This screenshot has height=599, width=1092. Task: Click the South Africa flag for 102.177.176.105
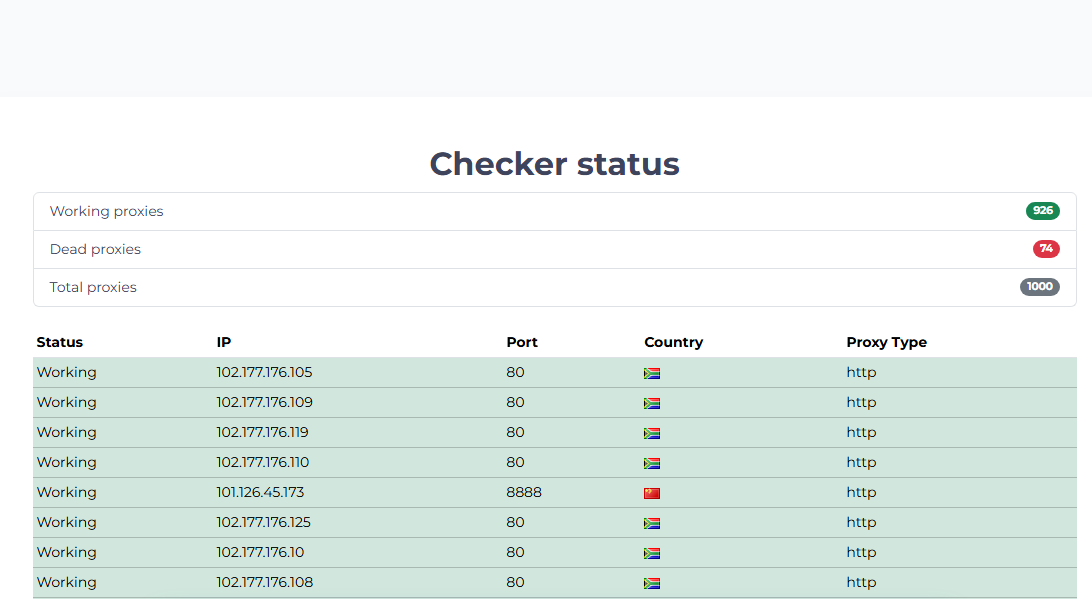tap(652, 373)
